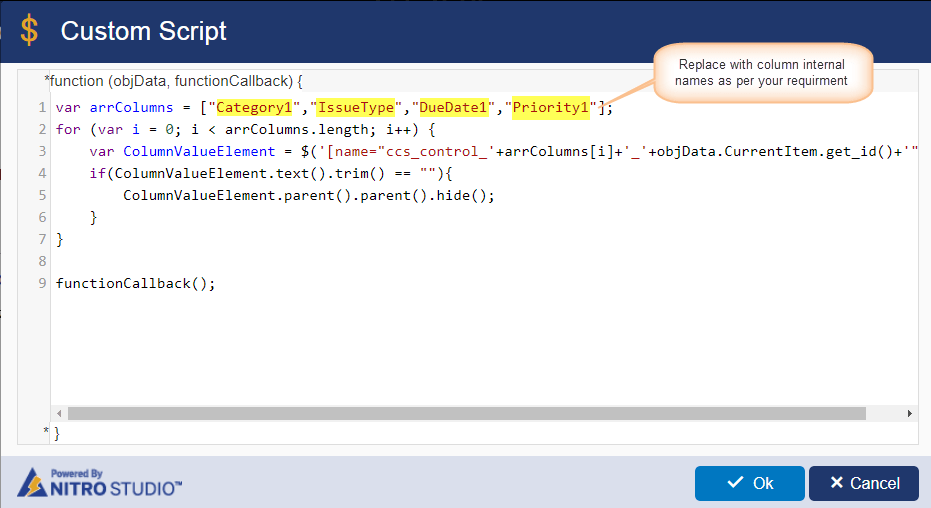
Task: Place the cursor on line 9 functionCallback()
Action: (x=135, y=284)
